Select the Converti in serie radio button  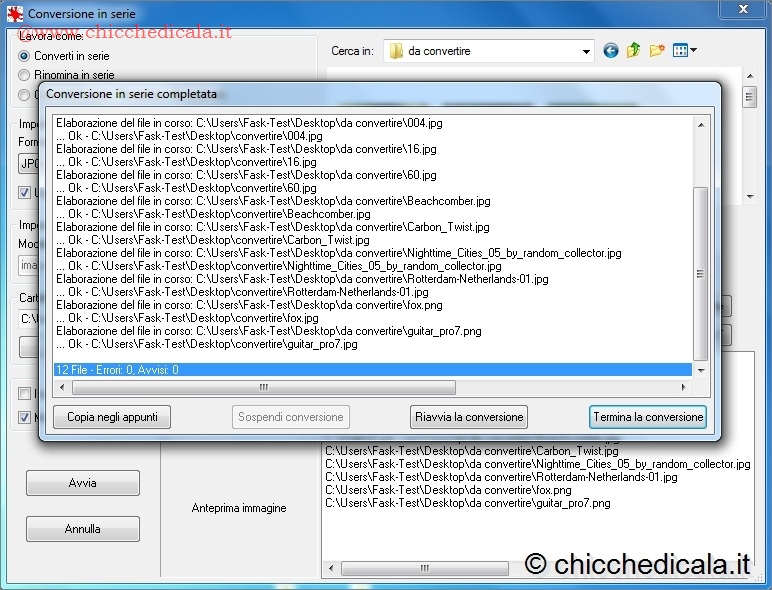coord(25,56)
